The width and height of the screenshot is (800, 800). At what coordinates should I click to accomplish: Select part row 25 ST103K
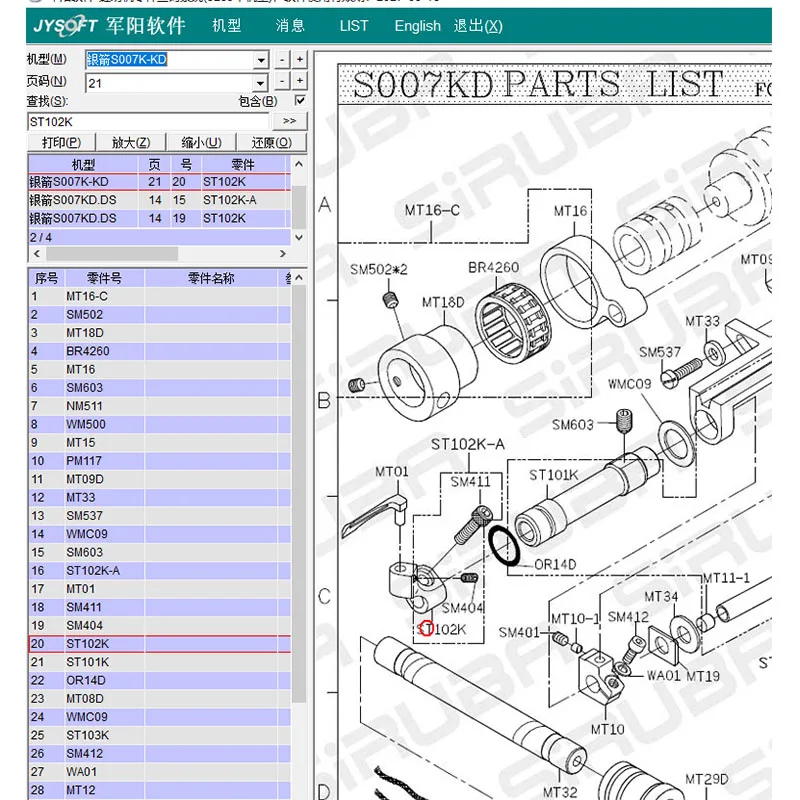(x=159, y=735)
